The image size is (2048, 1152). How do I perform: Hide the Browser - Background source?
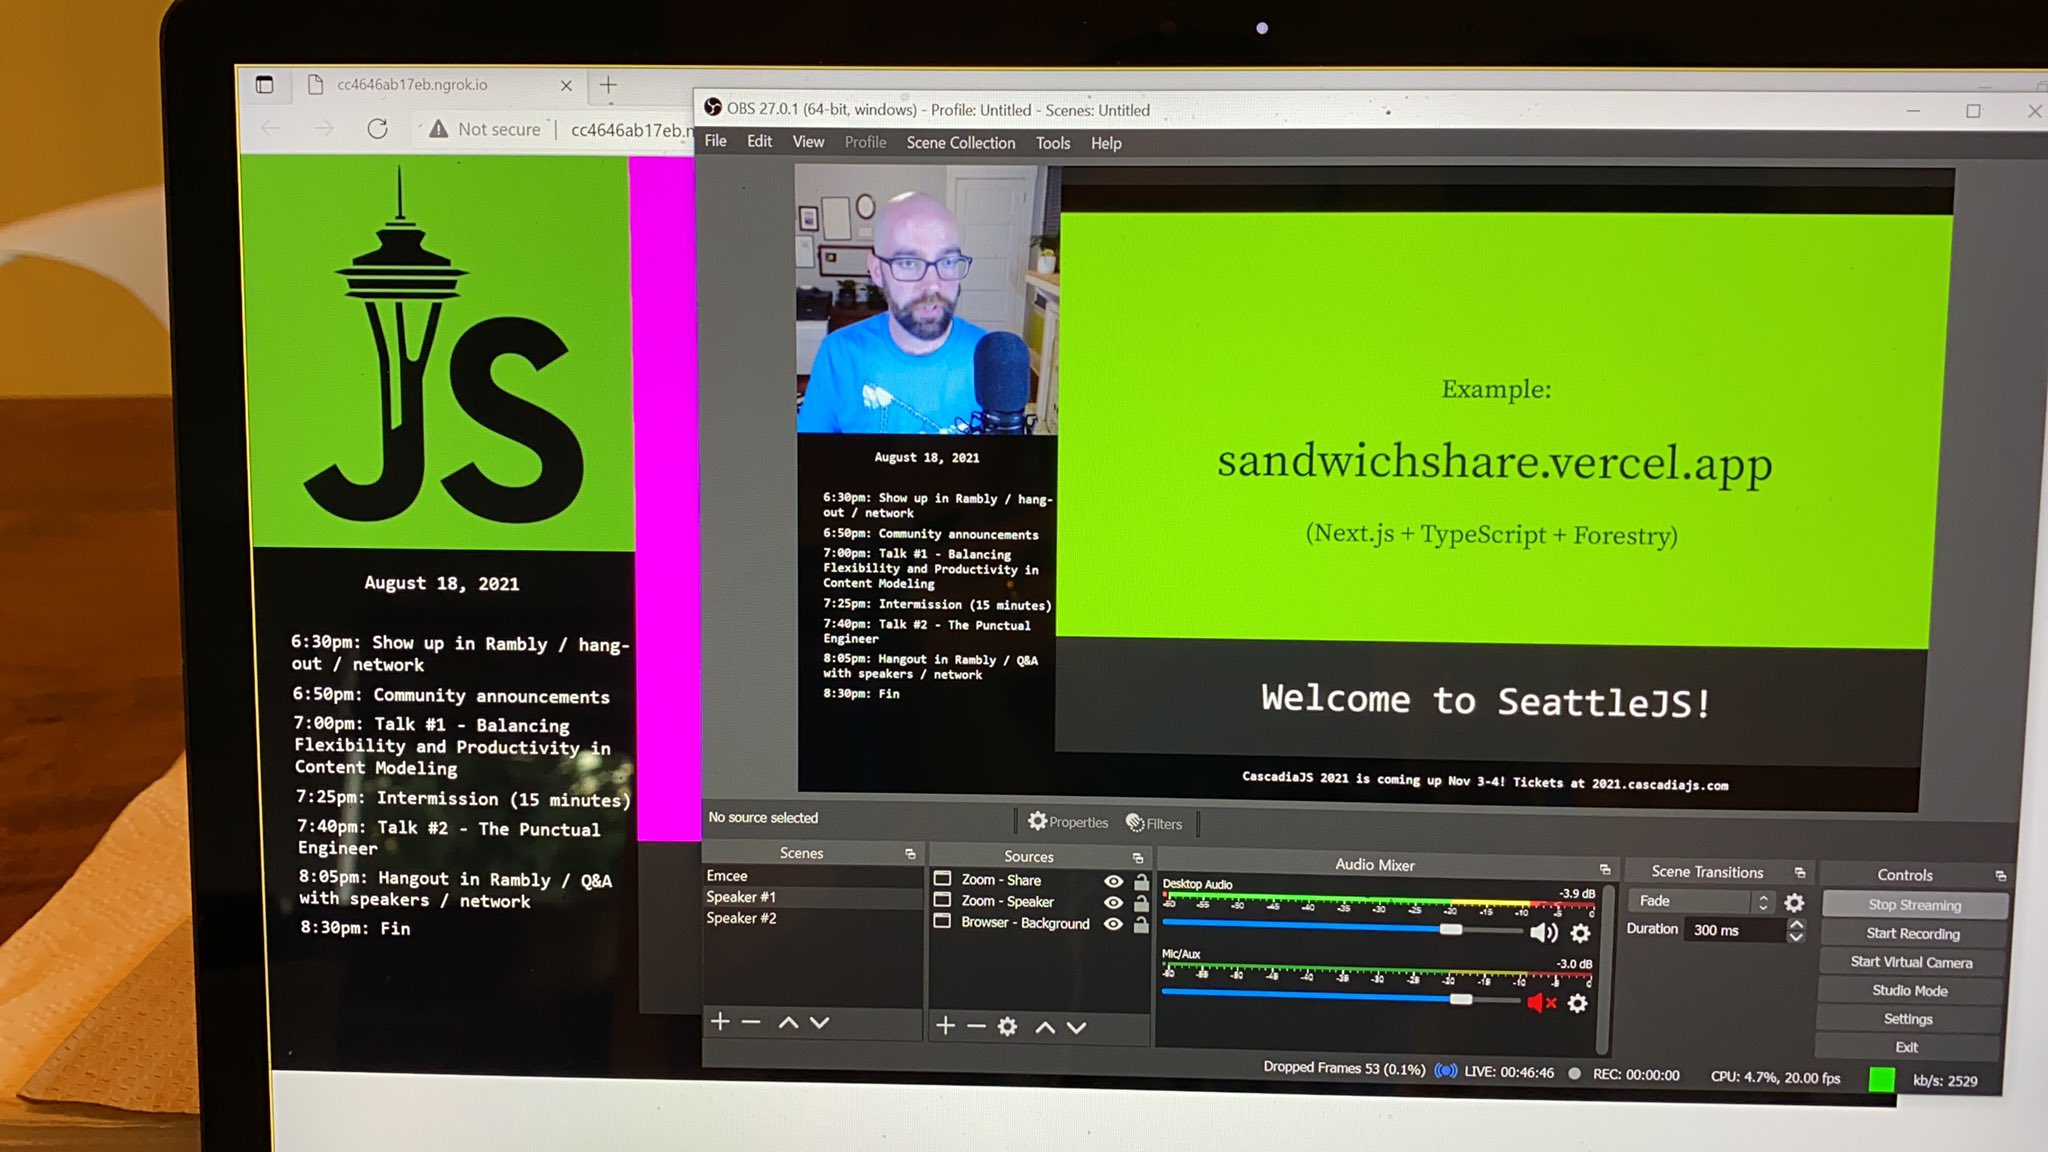[1113, 924]
